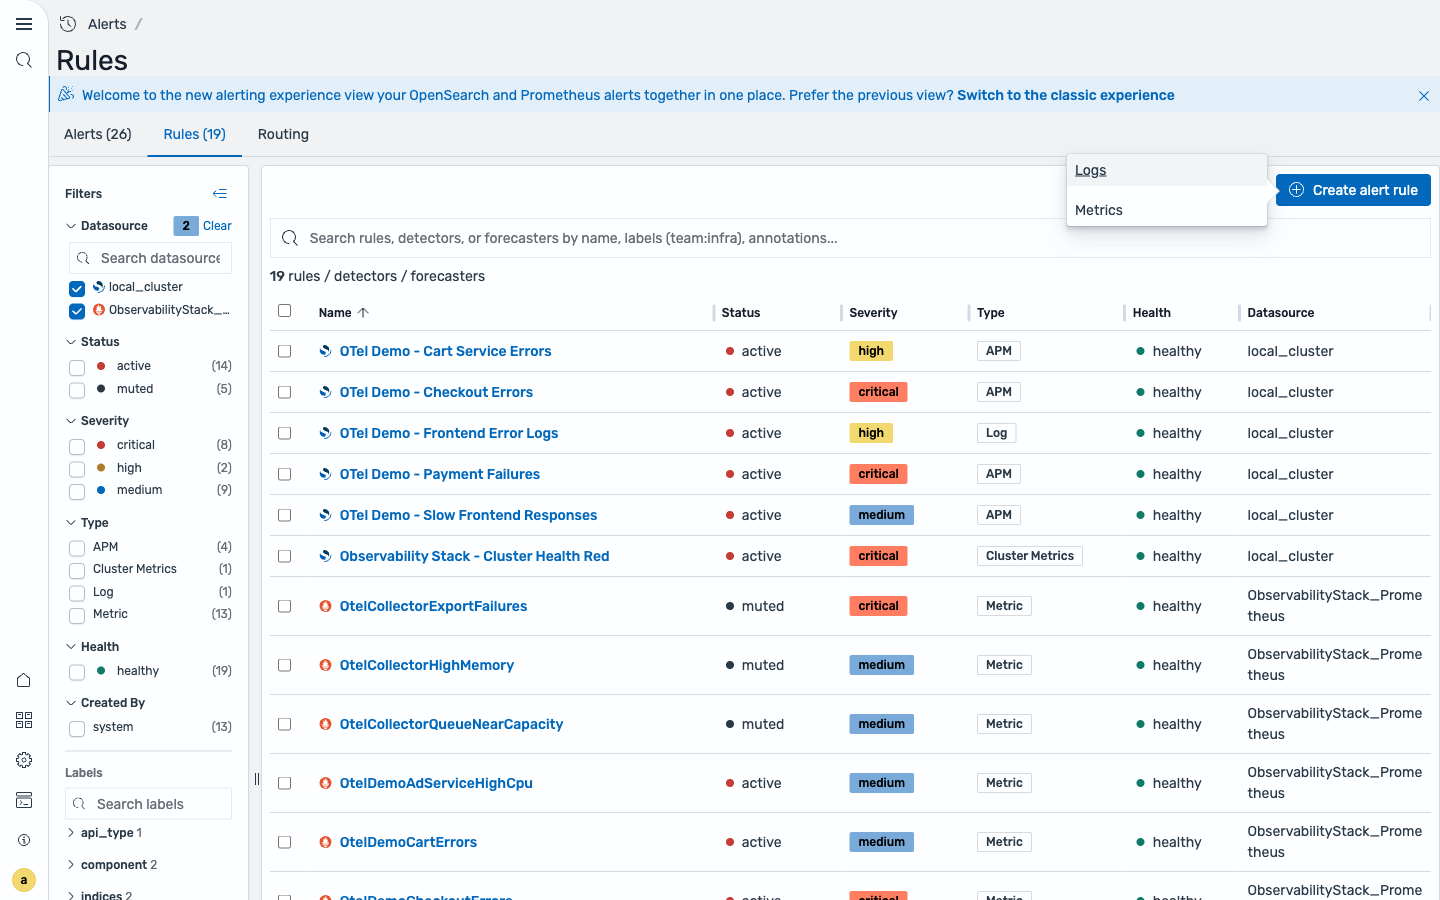Click the info help icon in sidebar
This screenshot has height=900, width=1440.
pos(24,840)
